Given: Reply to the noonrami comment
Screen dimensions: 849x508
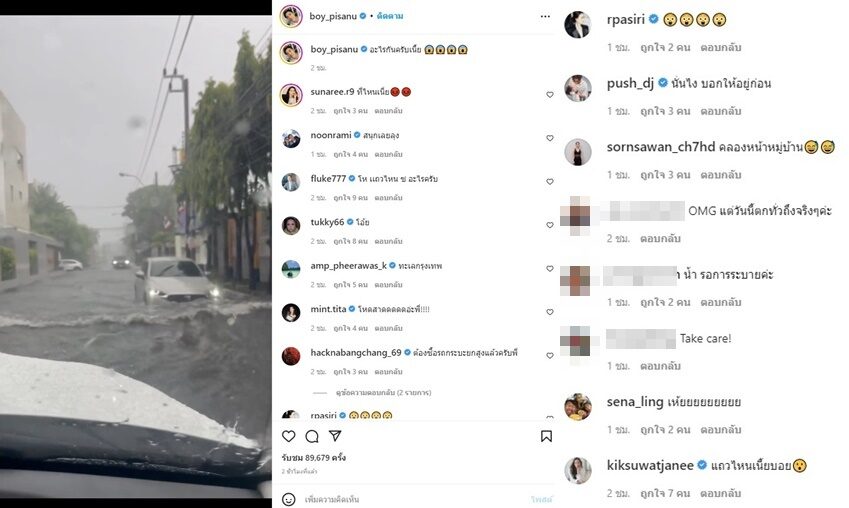Looking at the screenshot, I should click(388, 154).
